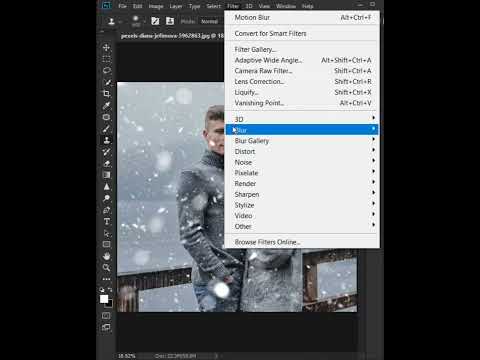The image size is (480, 360).
Task: Expand the Blur Gallery submenu
Action: coord(302,141)
